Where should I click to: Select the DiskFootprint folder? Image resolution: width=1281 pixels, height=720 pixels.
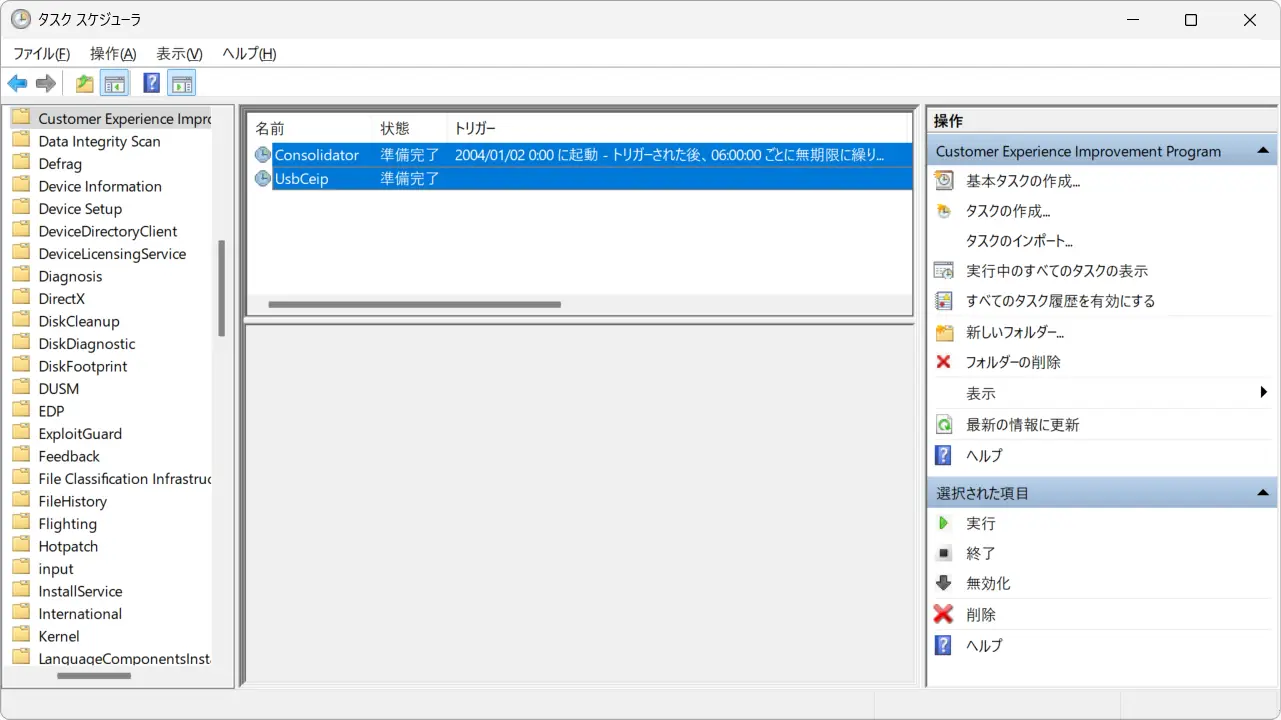83,366
